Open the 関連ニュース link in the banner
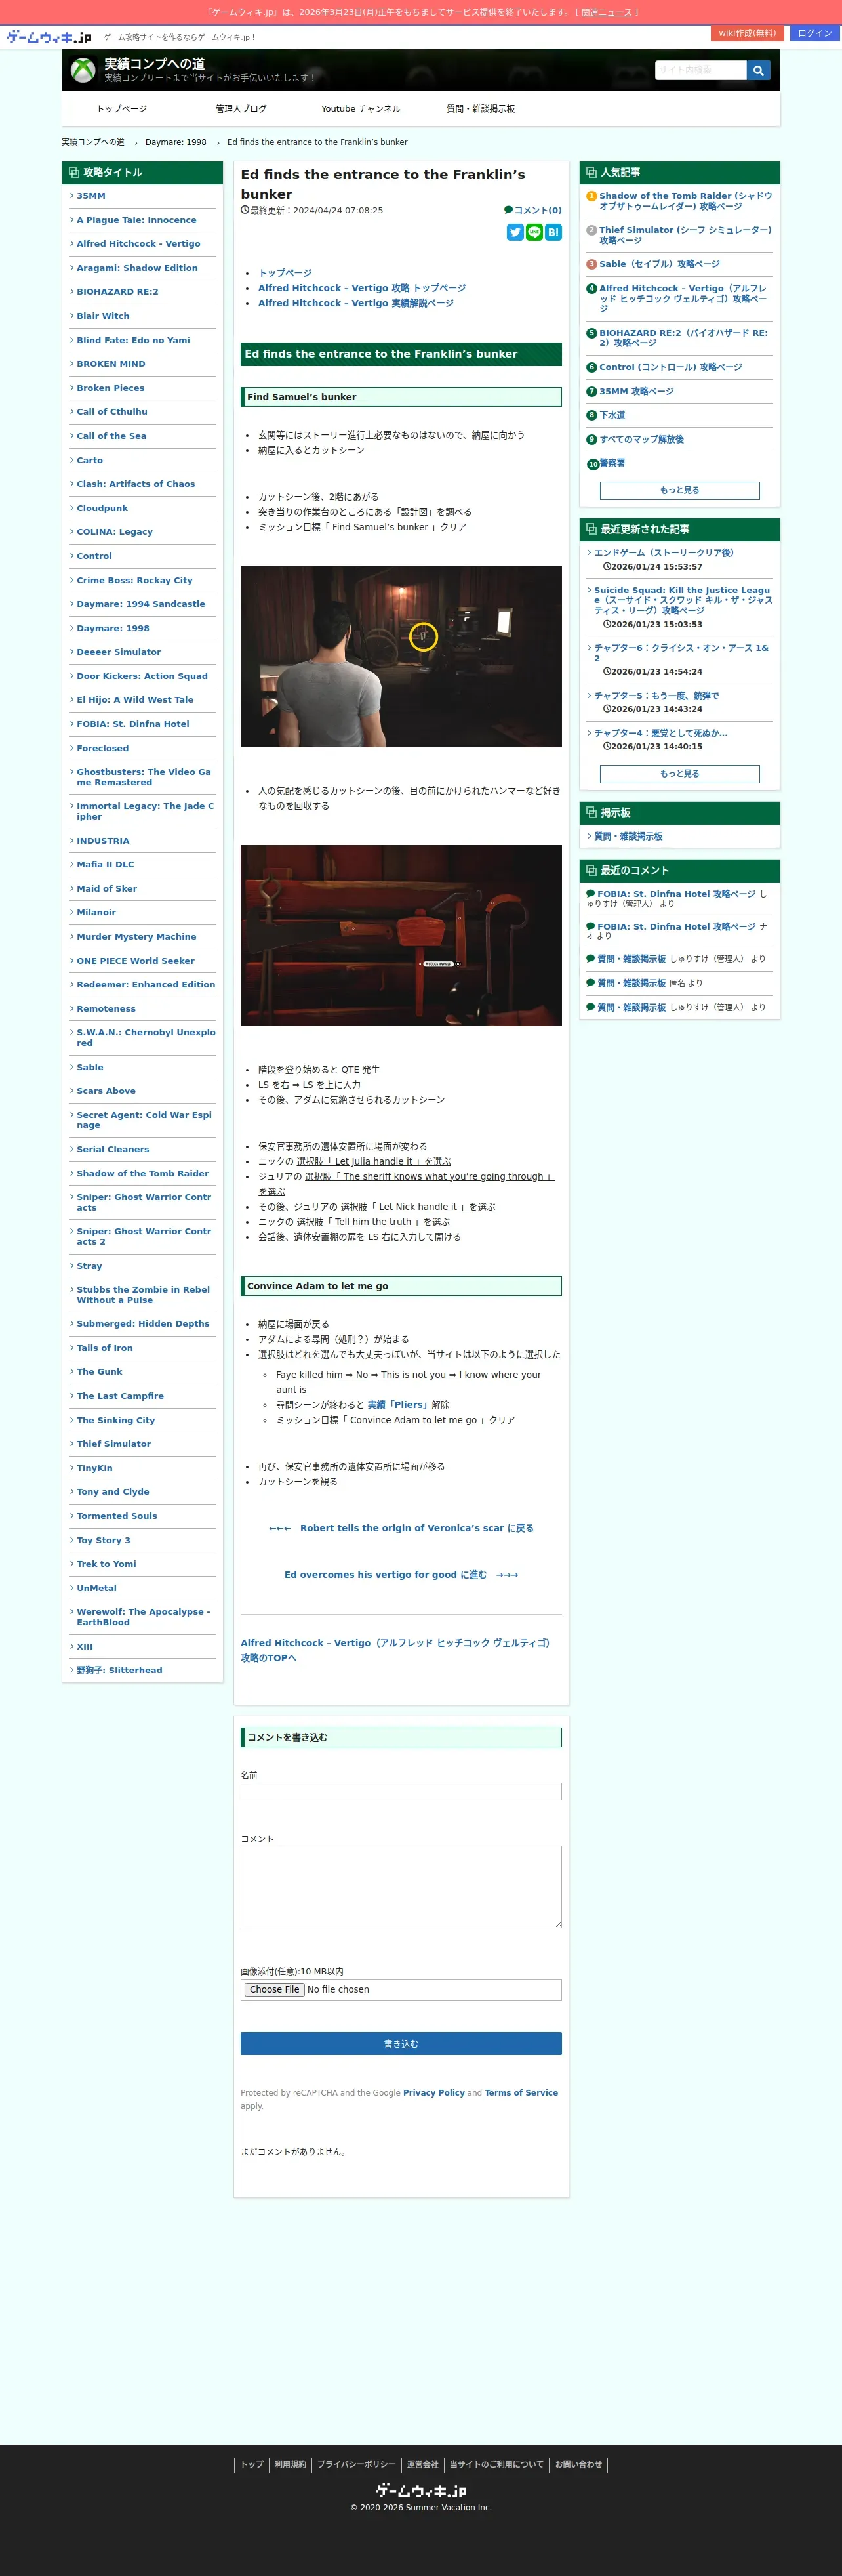The width and height of the screenshot is (842, 2576). [x=606, y=12]
